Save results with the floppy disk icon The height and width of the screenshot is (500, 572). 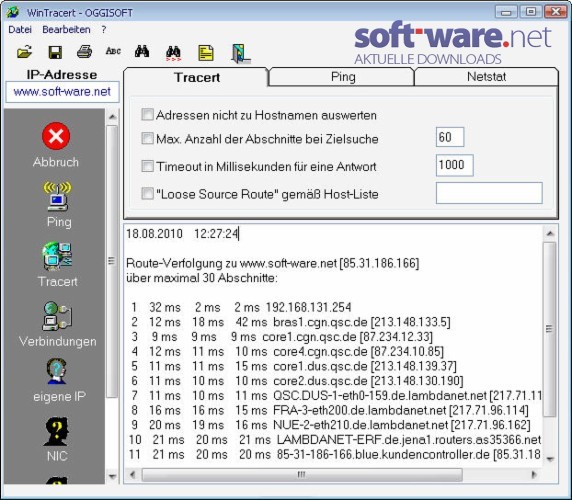(55, 52)
